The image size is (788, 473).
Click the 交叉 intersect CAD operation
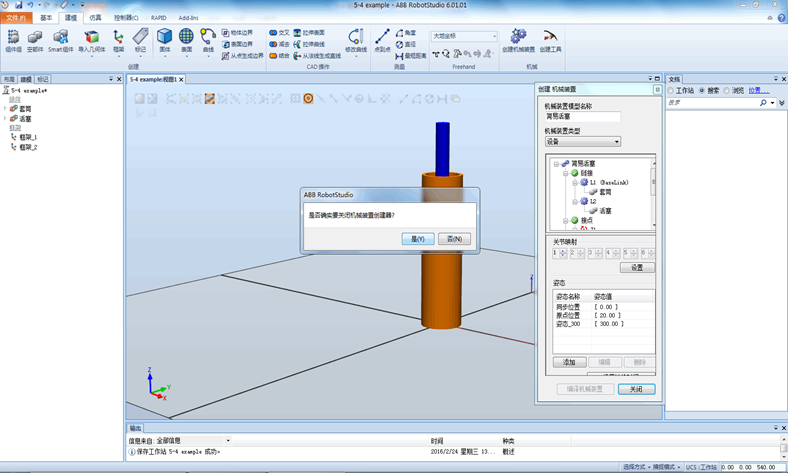(279, 33)
